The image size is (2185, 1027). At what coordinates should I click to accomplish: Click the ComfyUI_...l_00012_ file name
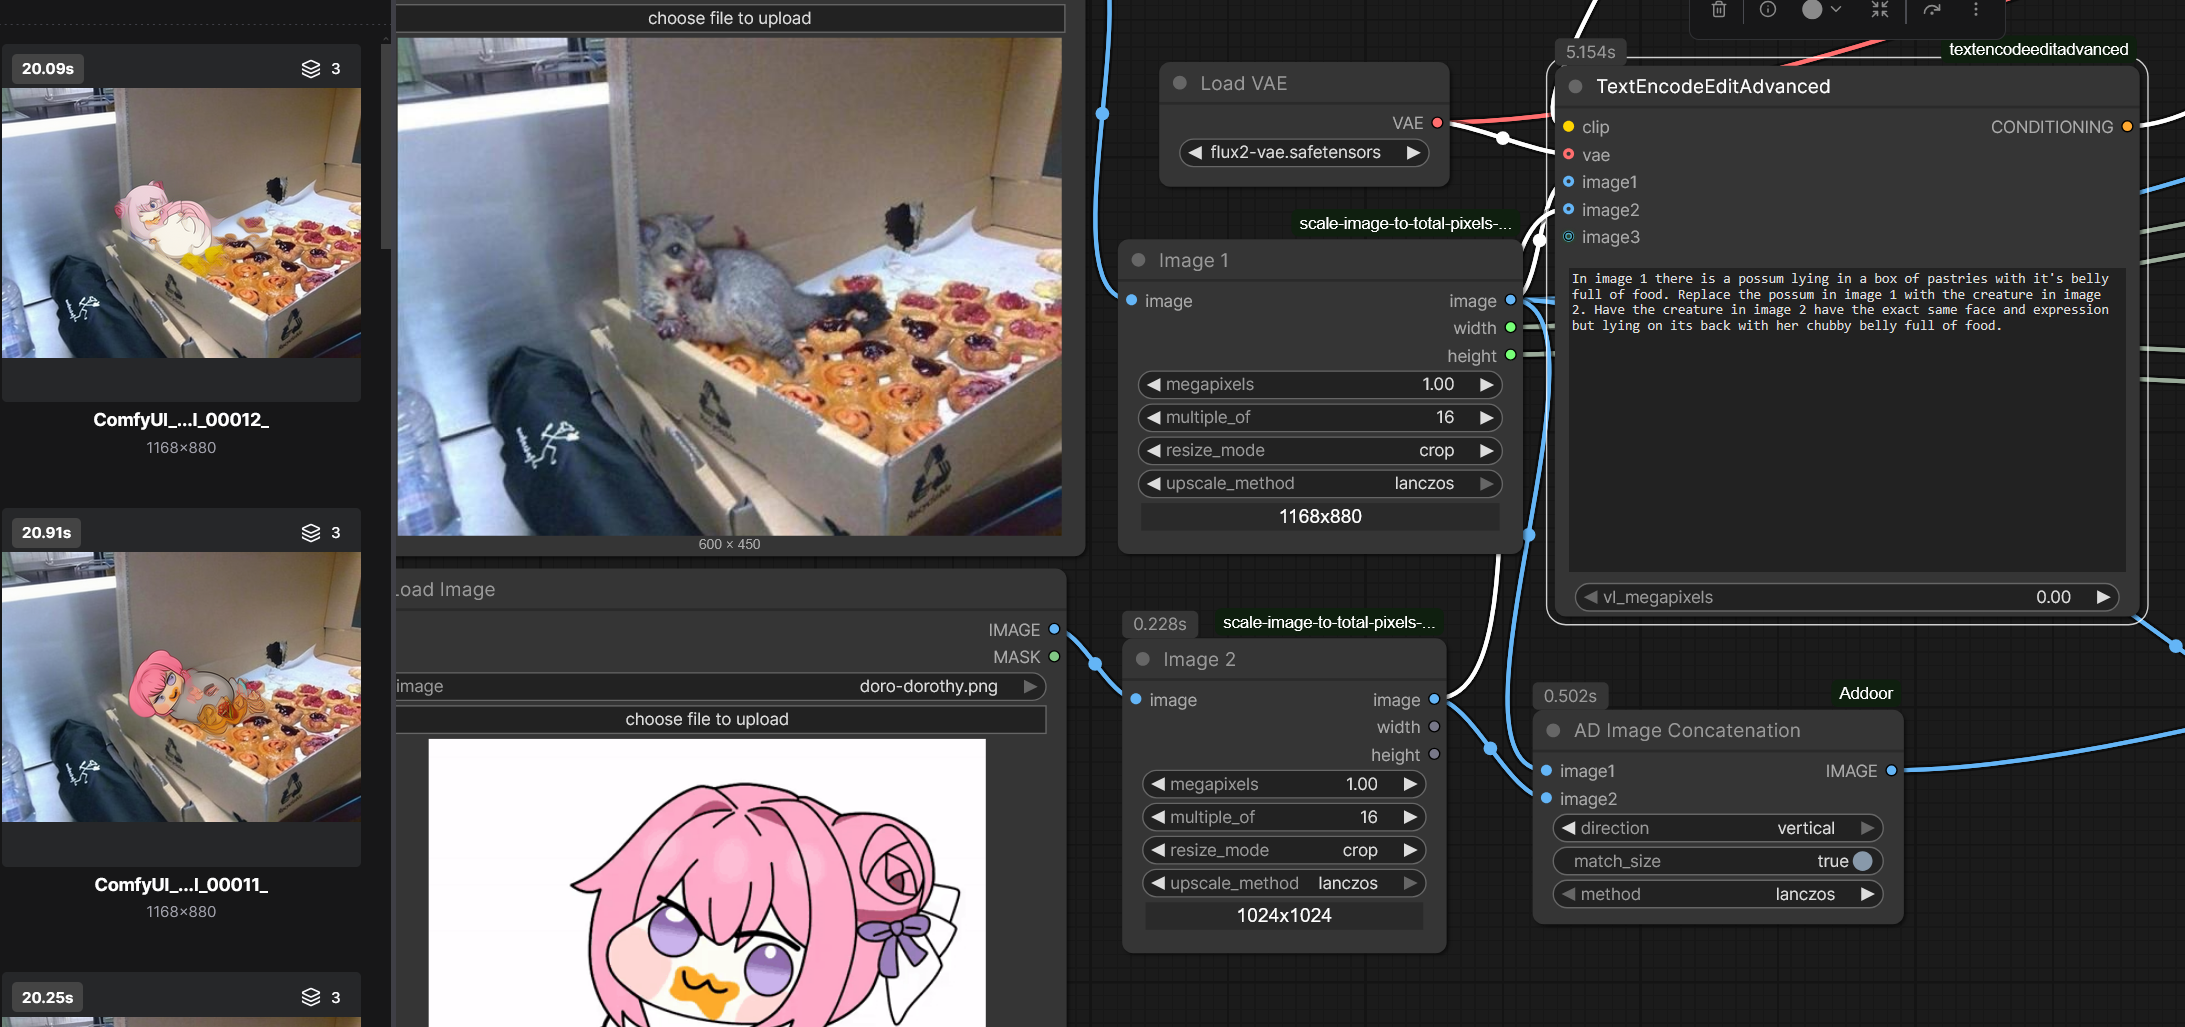coord(181,420)
